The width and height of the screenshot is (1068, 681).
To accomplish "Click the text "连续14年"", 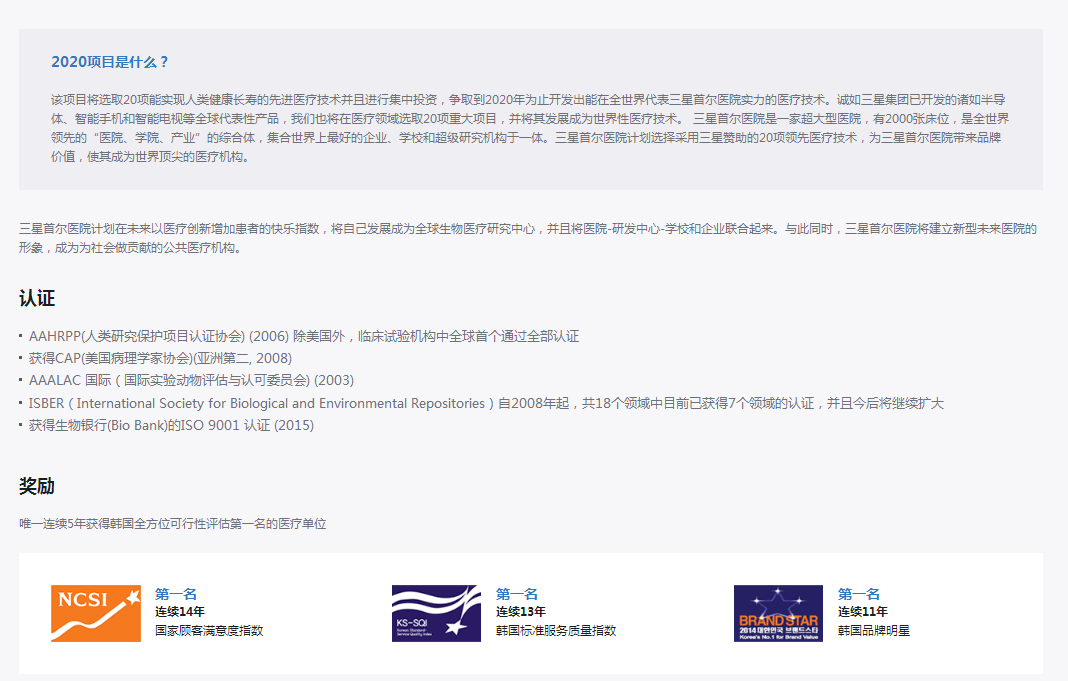I will [x=180, y=612].
